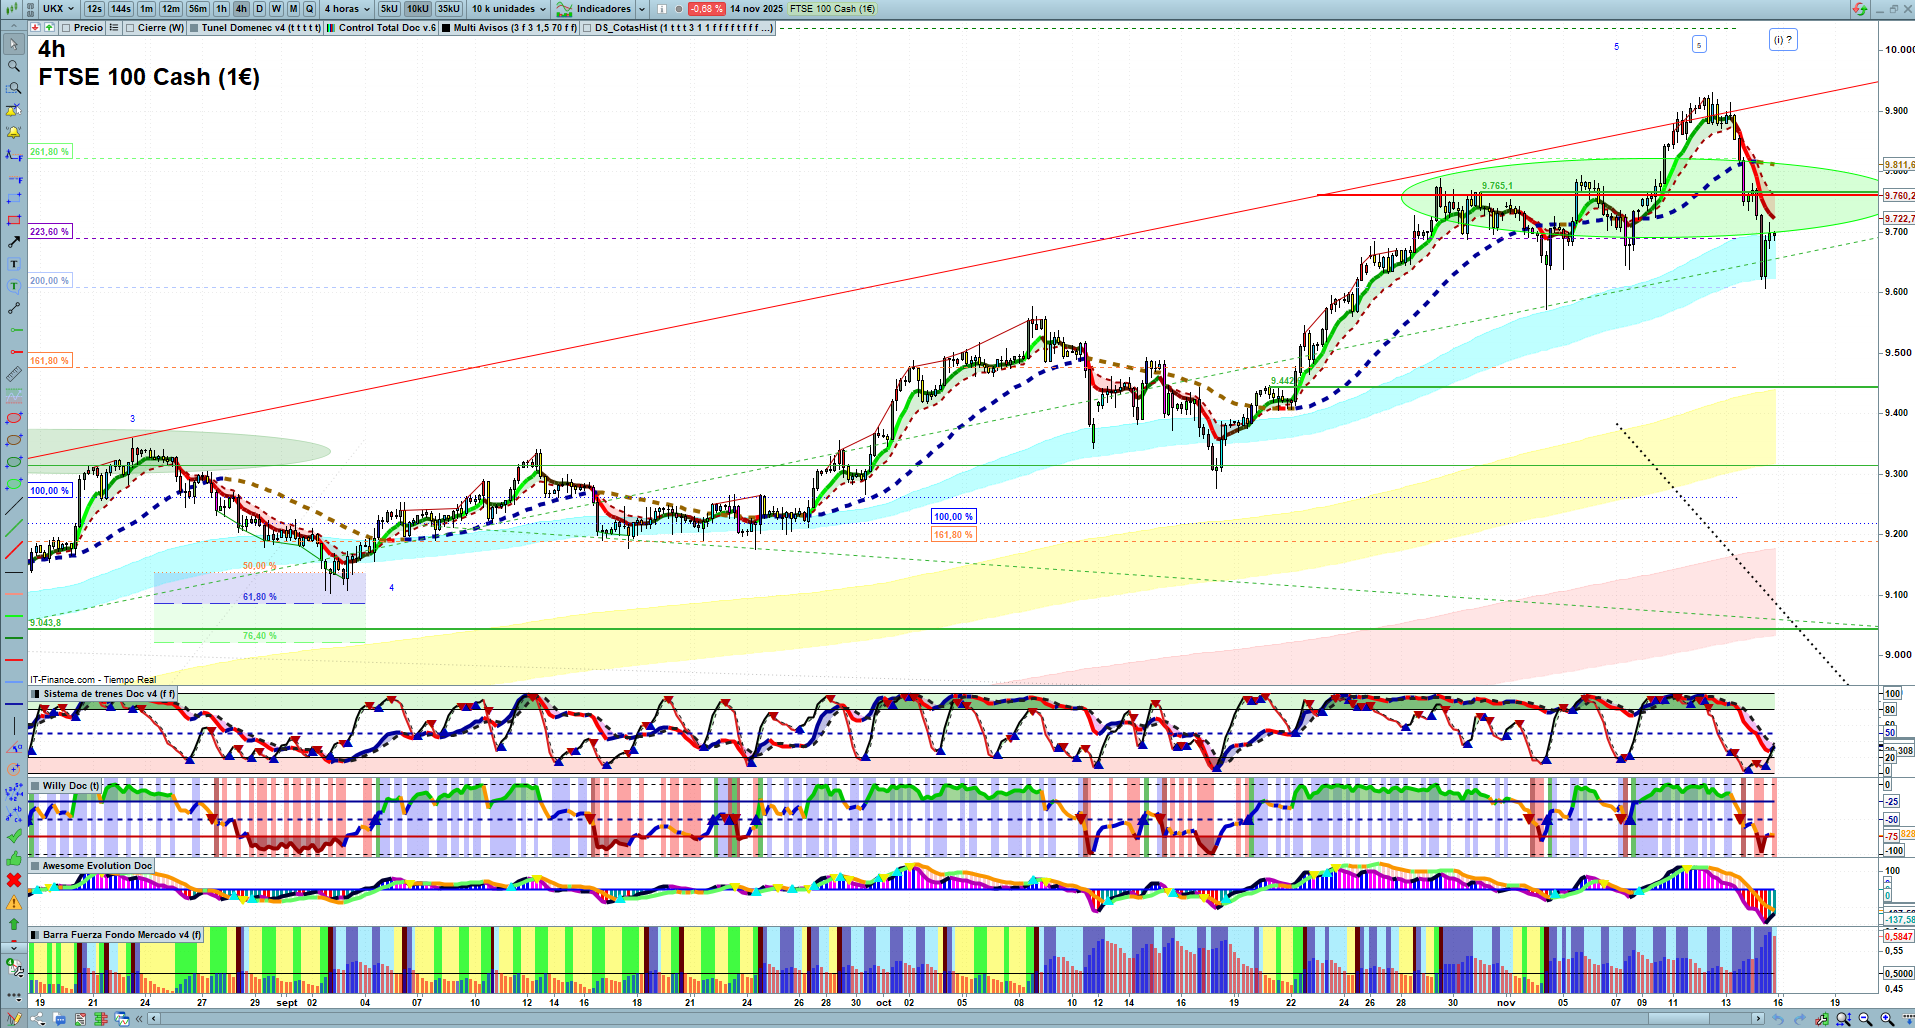
Task: Expand the 4 horas timeframe dropdown
Action: 346,9
